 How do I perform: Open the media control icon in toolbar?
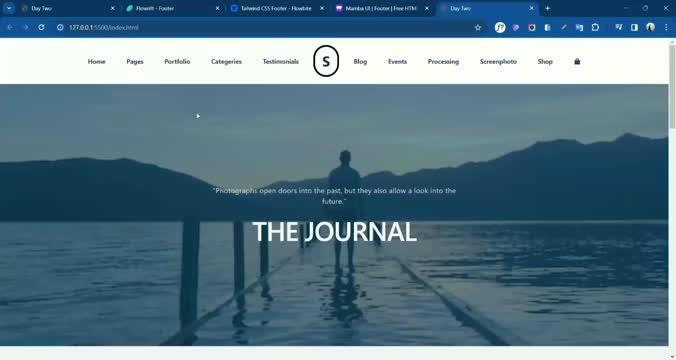[x=619, y=28]
